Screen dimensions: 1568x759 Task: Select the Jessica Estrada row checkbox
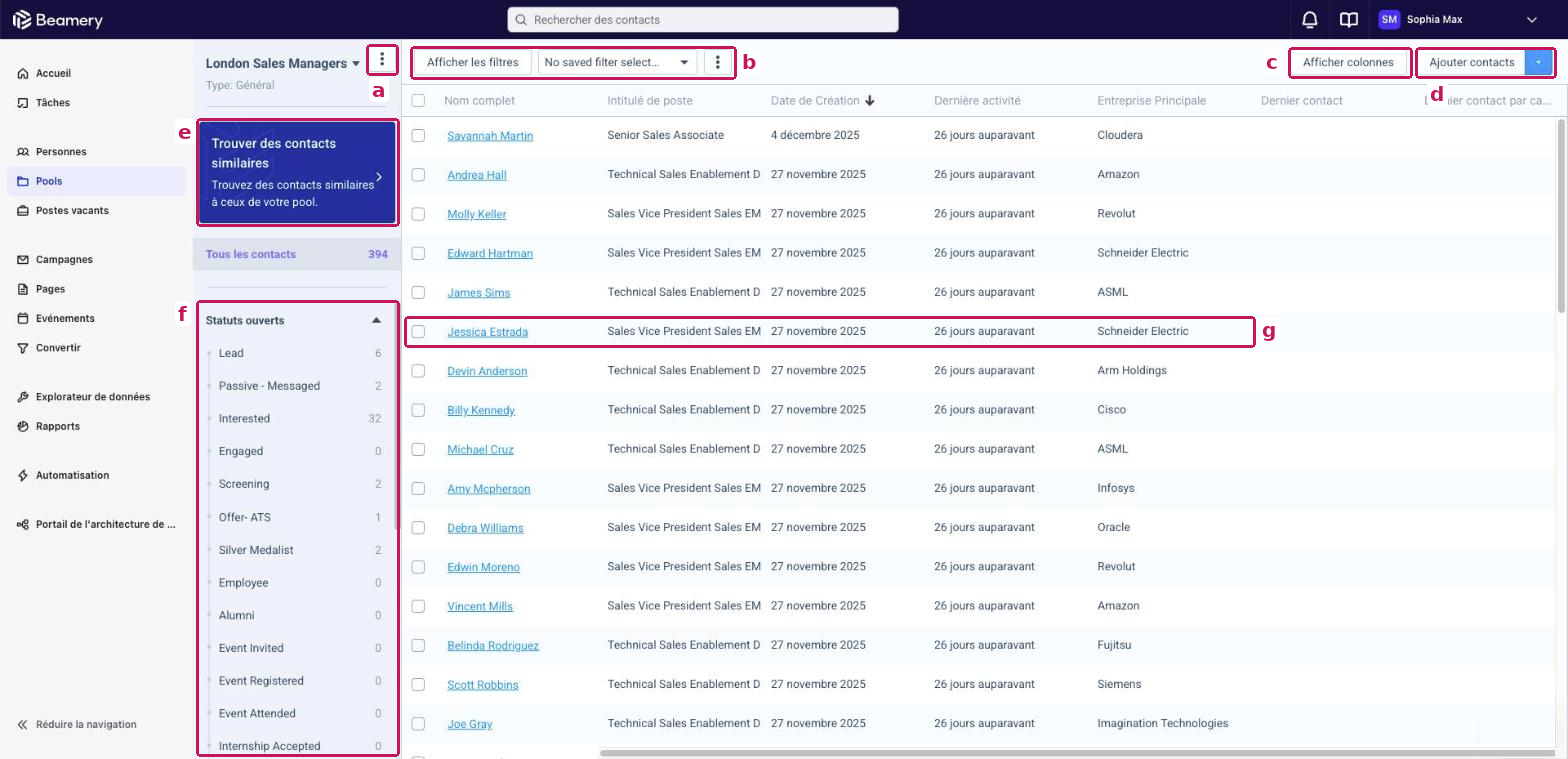coord(418,331)
